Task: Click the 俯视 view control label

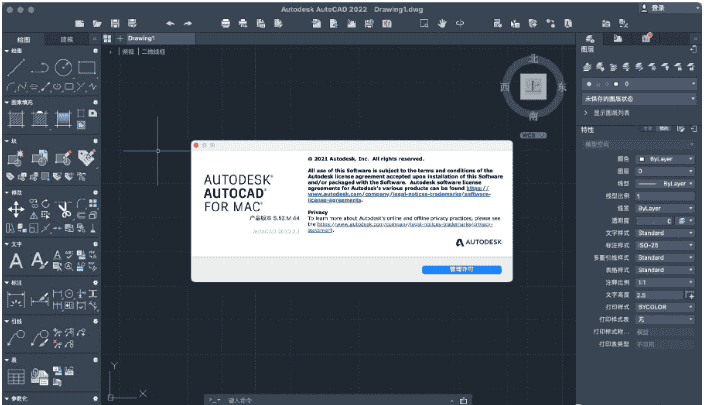Action: pyautogui.click(x=128, y=52)
